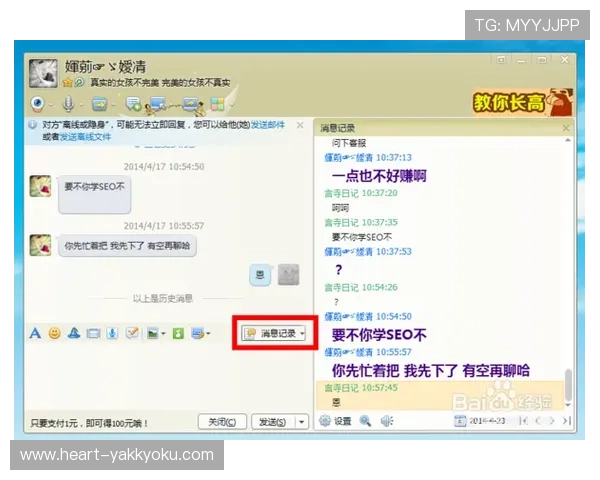Jump to first page of message records
Screen dimensions: 600x480
[523, 421]
